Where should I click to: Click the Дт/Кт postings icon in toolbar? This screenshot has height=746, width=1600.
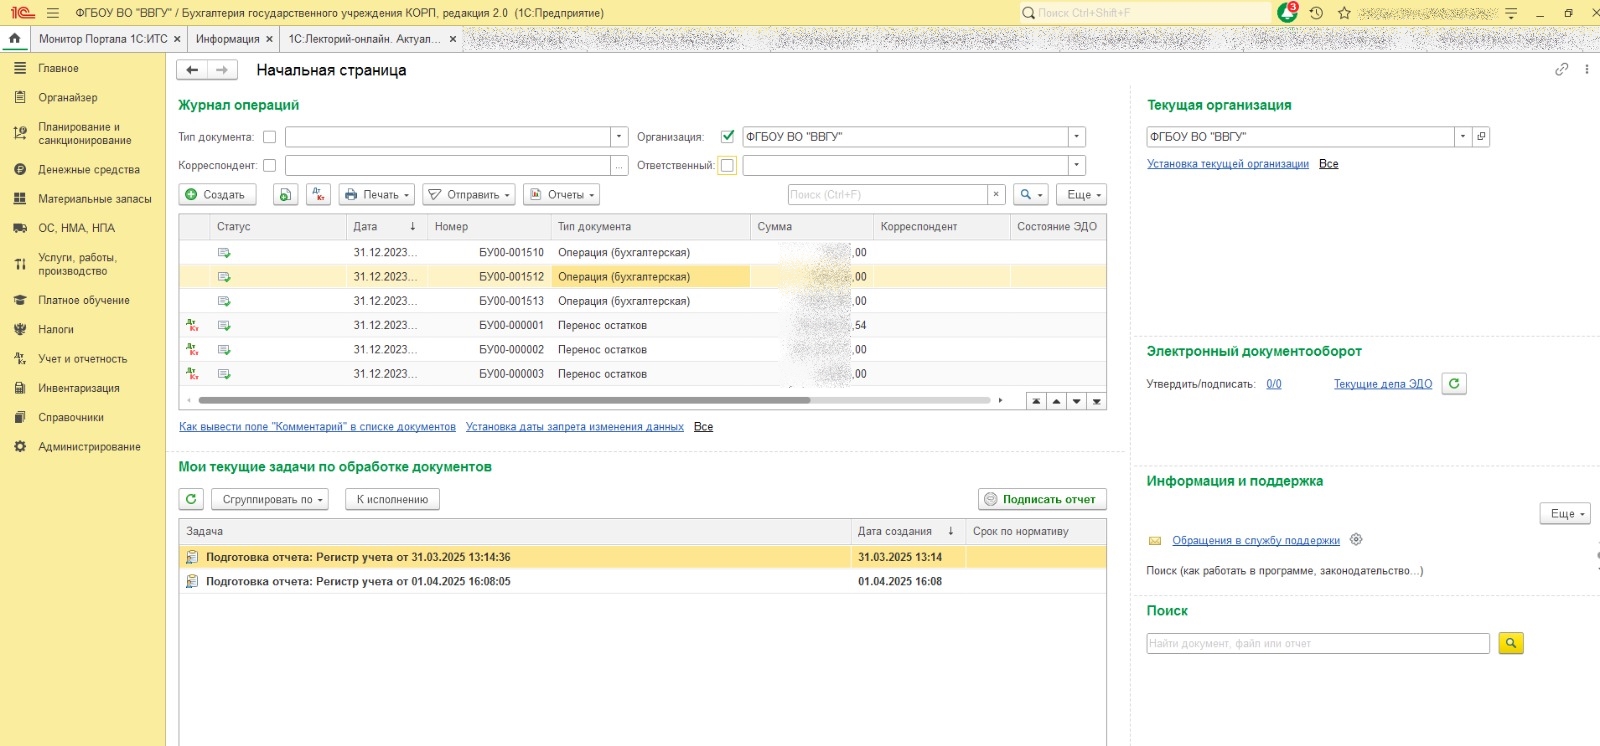coord(318,195)
